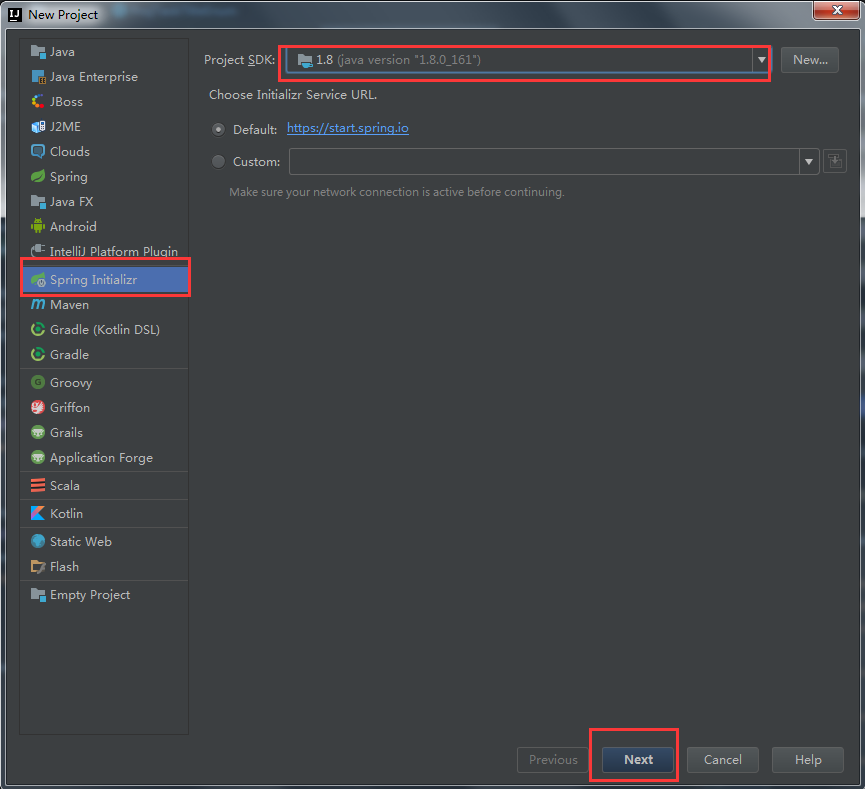Select the Default service URL radio button
865x789 pixels.
coord(218,130)
